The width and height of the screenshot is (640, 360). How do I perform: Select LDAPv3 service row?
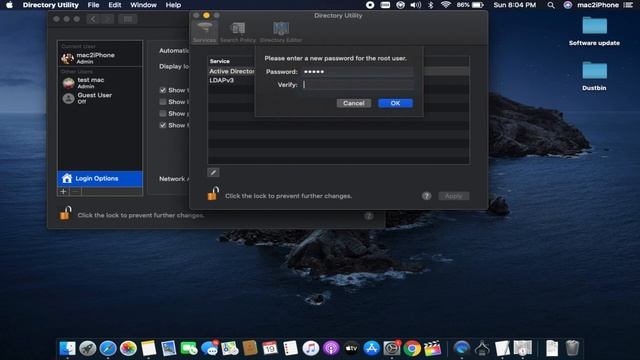tap(338, 80)
